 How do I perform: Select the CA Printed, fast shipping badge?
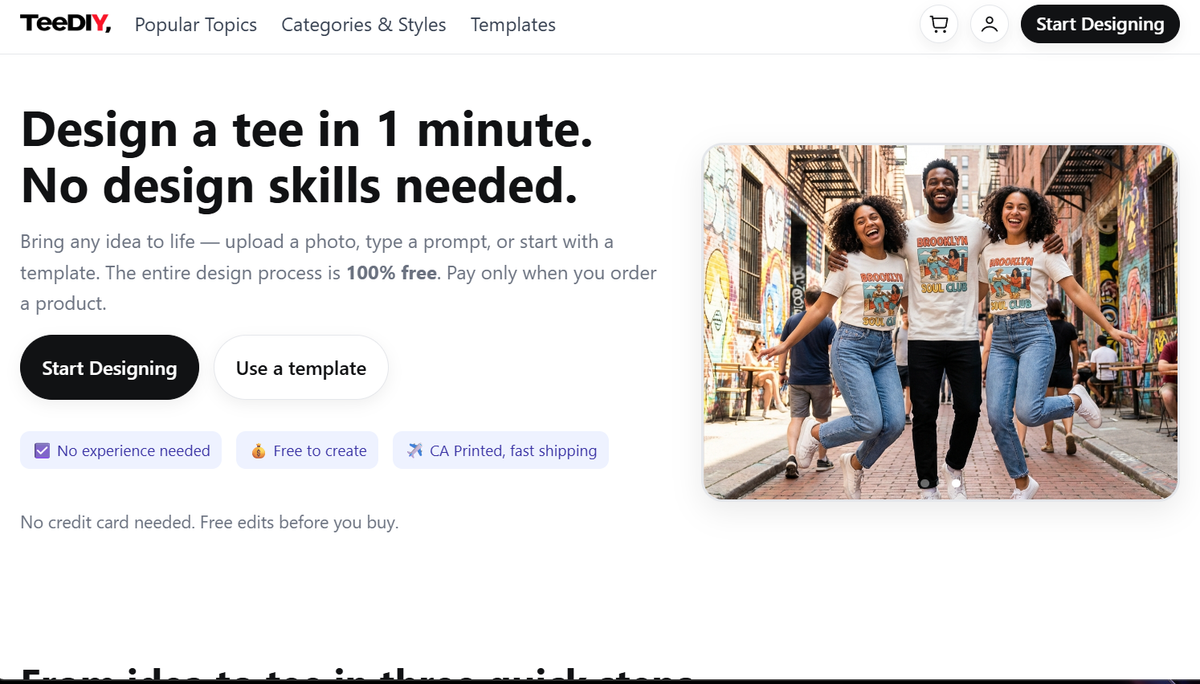(500, 450)
